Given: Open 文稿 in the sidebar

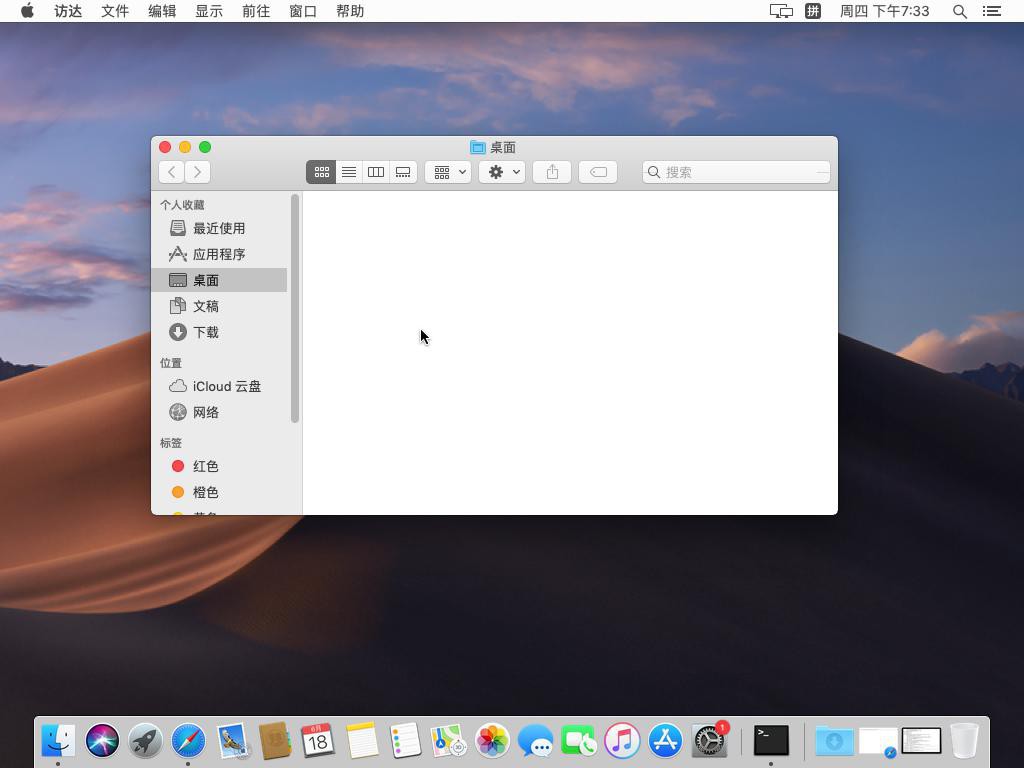Looking at the screenshot, I should click(219, 306).
